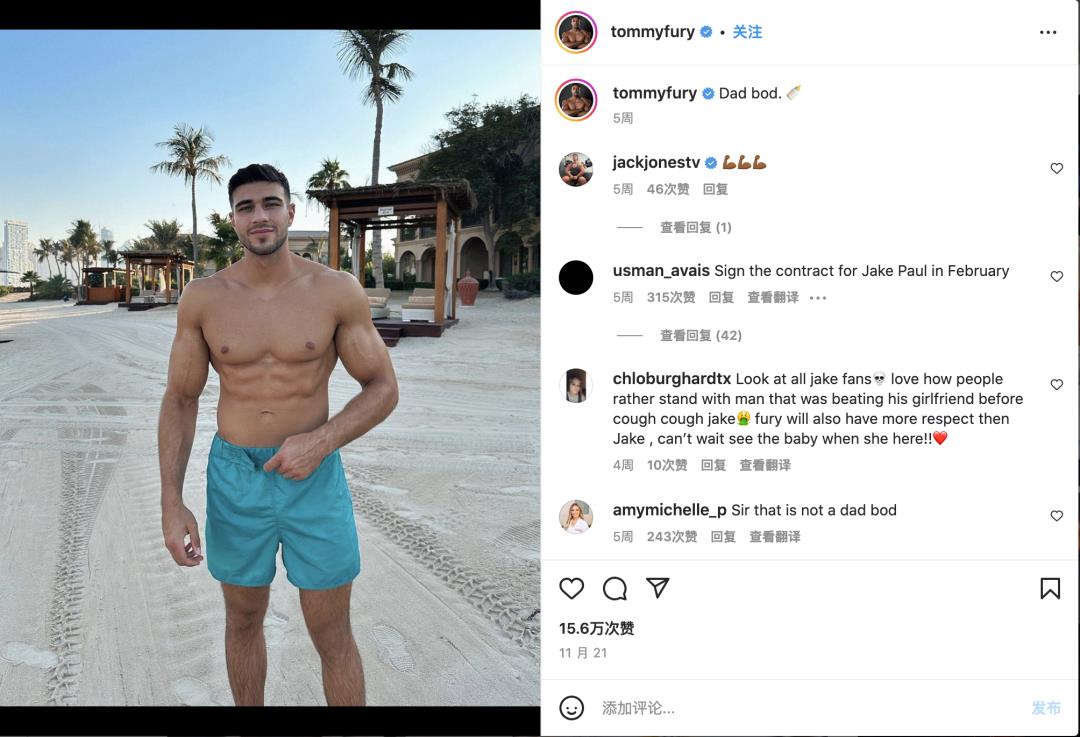
Task: Open the comment bubble icon
Action: click(614, 588)
